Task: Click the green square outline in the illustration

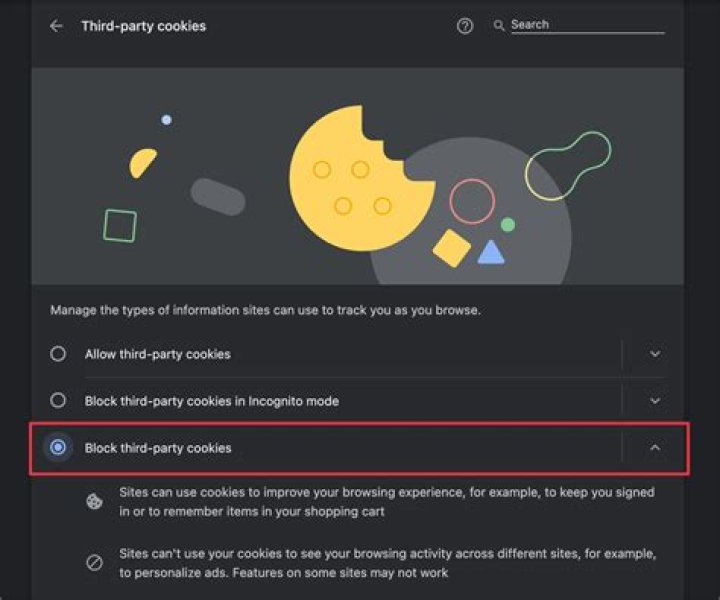Action: [120, 225]
